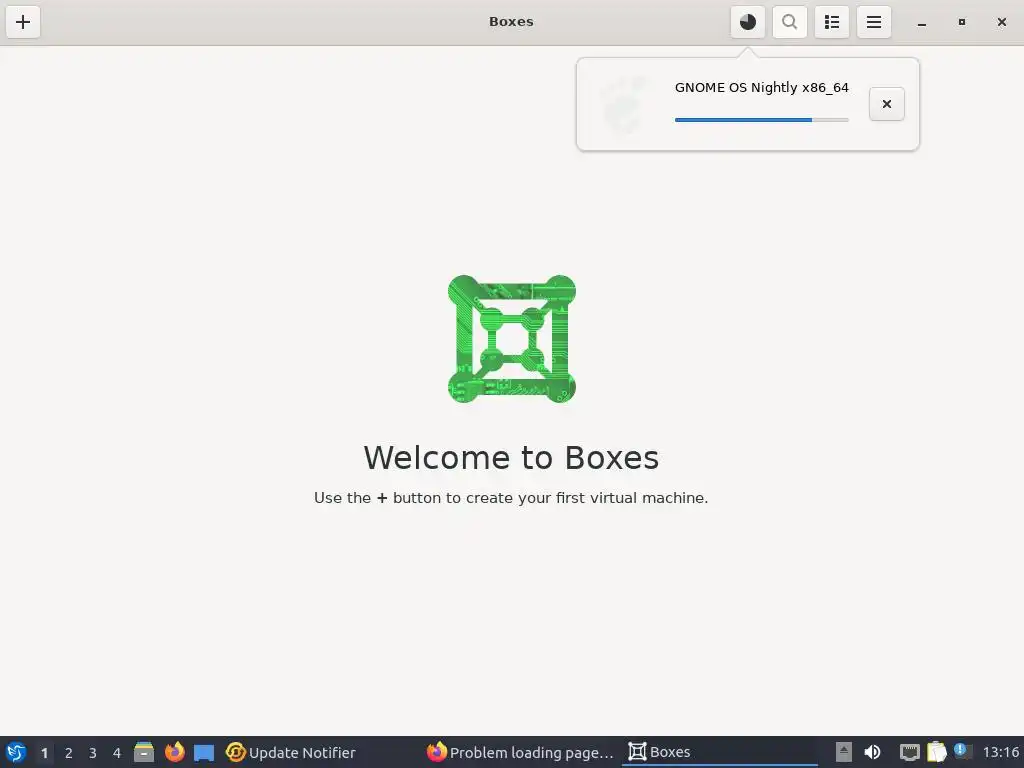This screenshot has height=768, width=1024.
Task: Click the first-virtual-machine hint text
Action: (x=511, y=498)
